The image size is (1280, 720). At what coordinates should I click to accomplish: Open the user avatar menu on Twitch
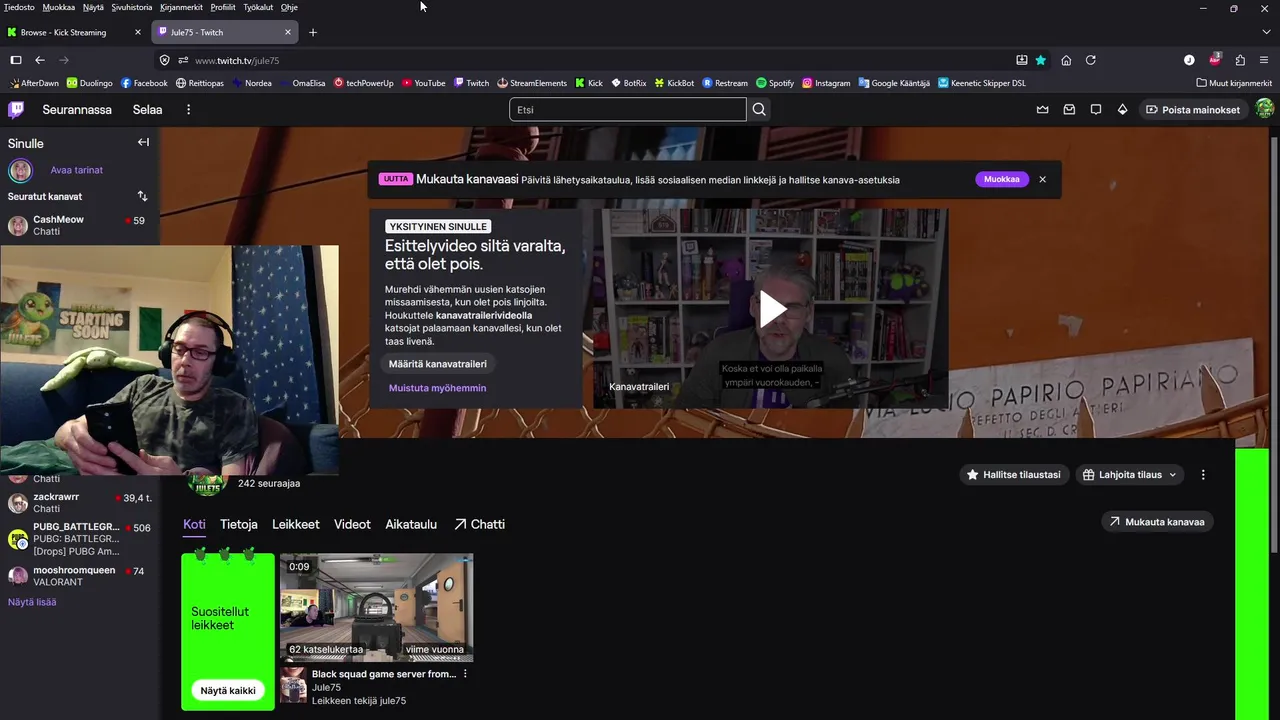pos(1265,109)
